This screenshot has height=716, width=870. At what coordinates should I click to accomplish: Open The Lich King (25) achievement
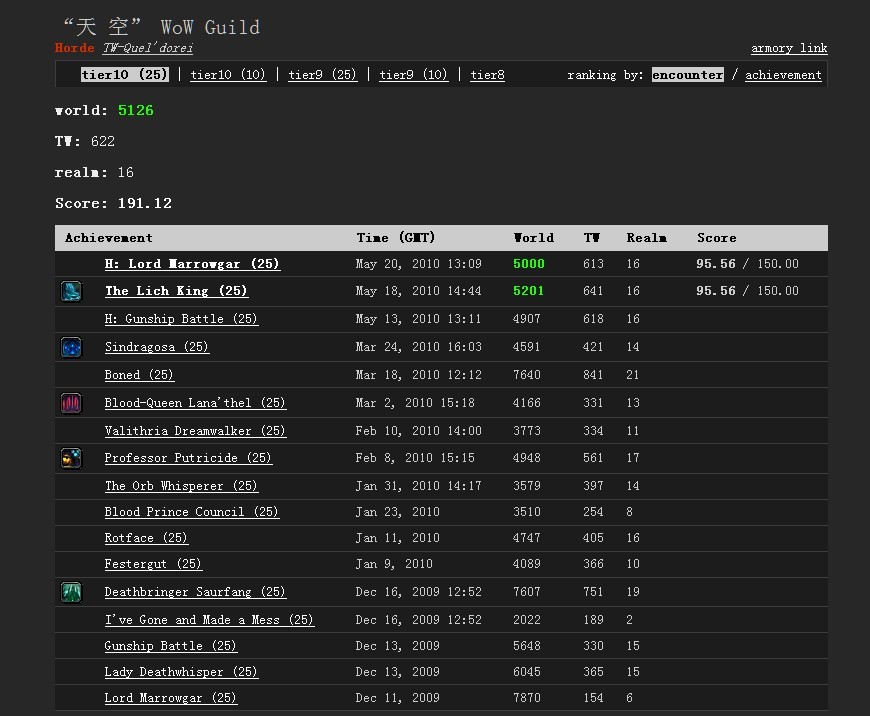coord(176,291)
